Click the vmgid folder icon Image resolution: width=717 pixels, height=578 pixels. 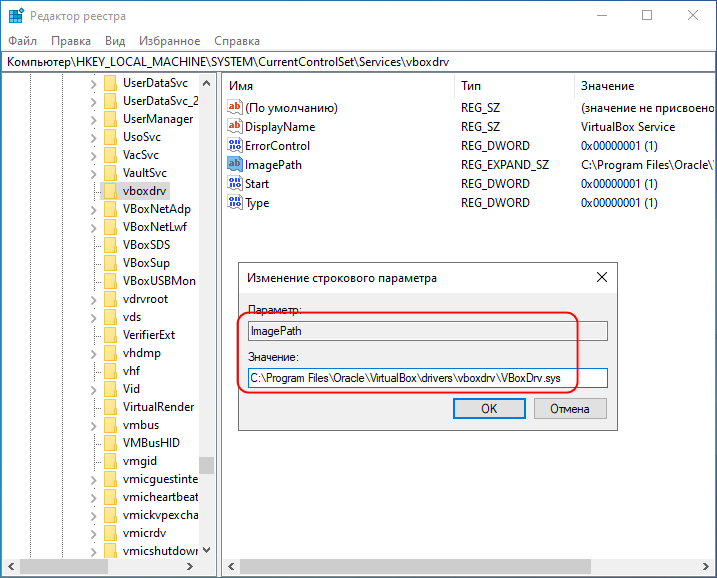110,461
